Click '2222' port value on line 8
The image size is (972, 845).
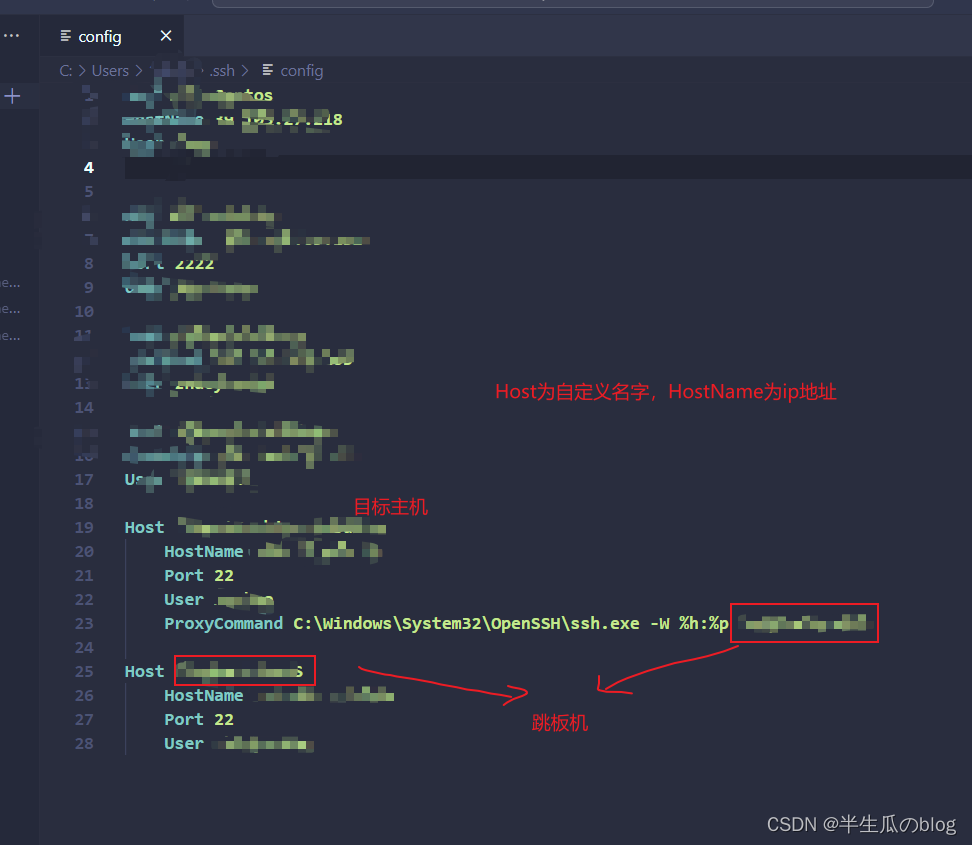[x=195, y=263]
